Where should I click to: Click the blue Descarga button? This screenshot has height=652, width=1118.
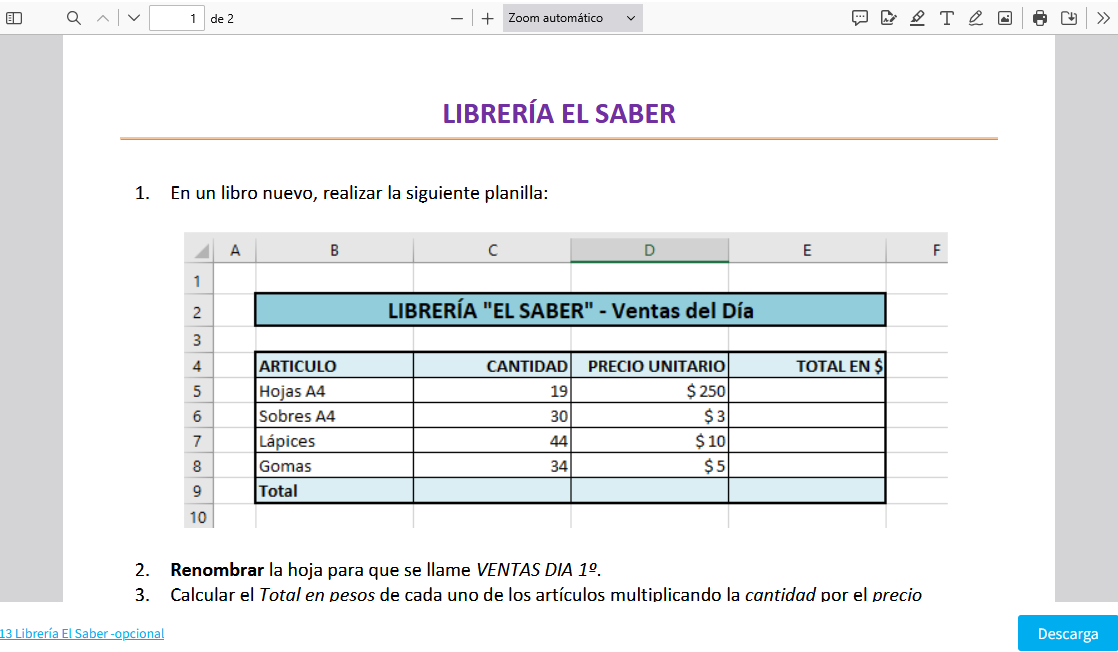pyautogui.click(x=1067, y=634)
